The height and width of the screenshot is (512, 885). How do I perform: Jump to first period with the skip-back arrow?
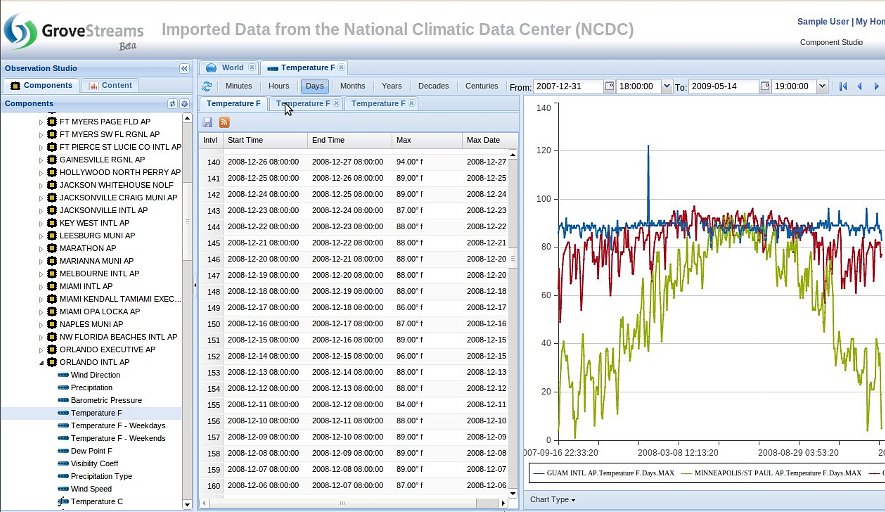coord(843,87)
